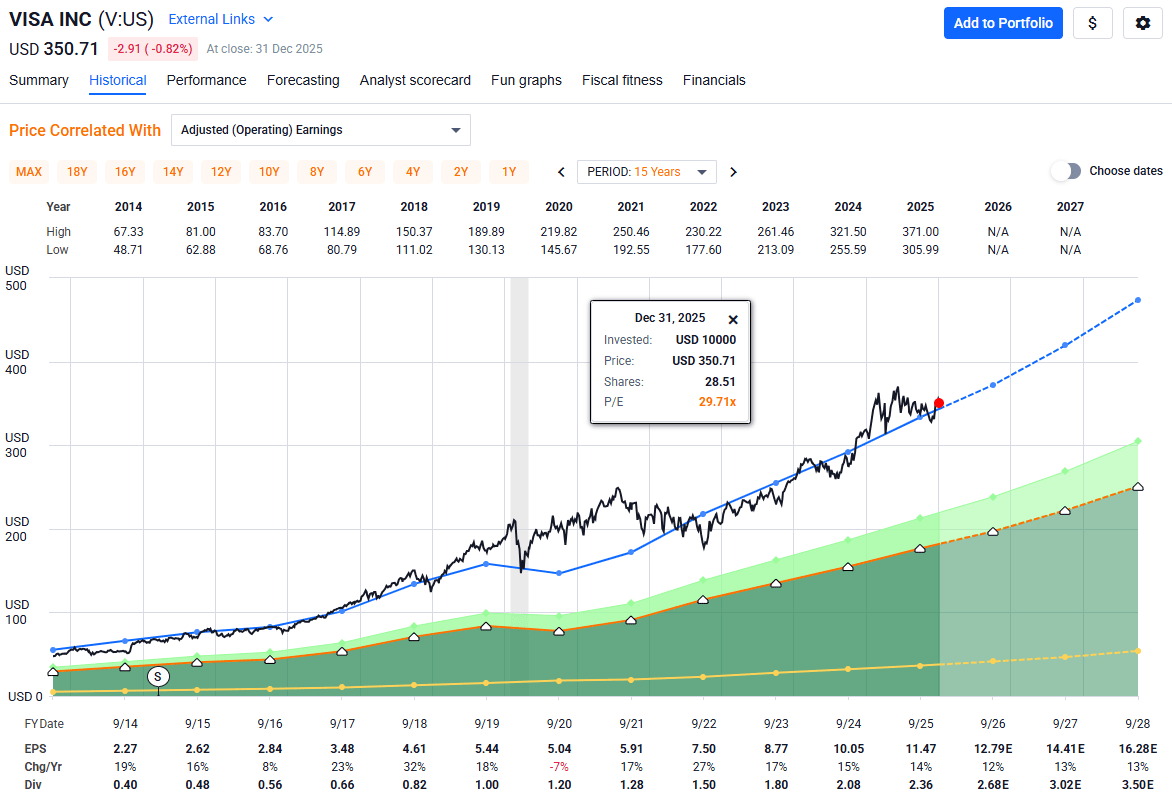Viewport: 1172px width, 798px height.
Task: Click the red marker on the price chart
Action: (938, 402)
